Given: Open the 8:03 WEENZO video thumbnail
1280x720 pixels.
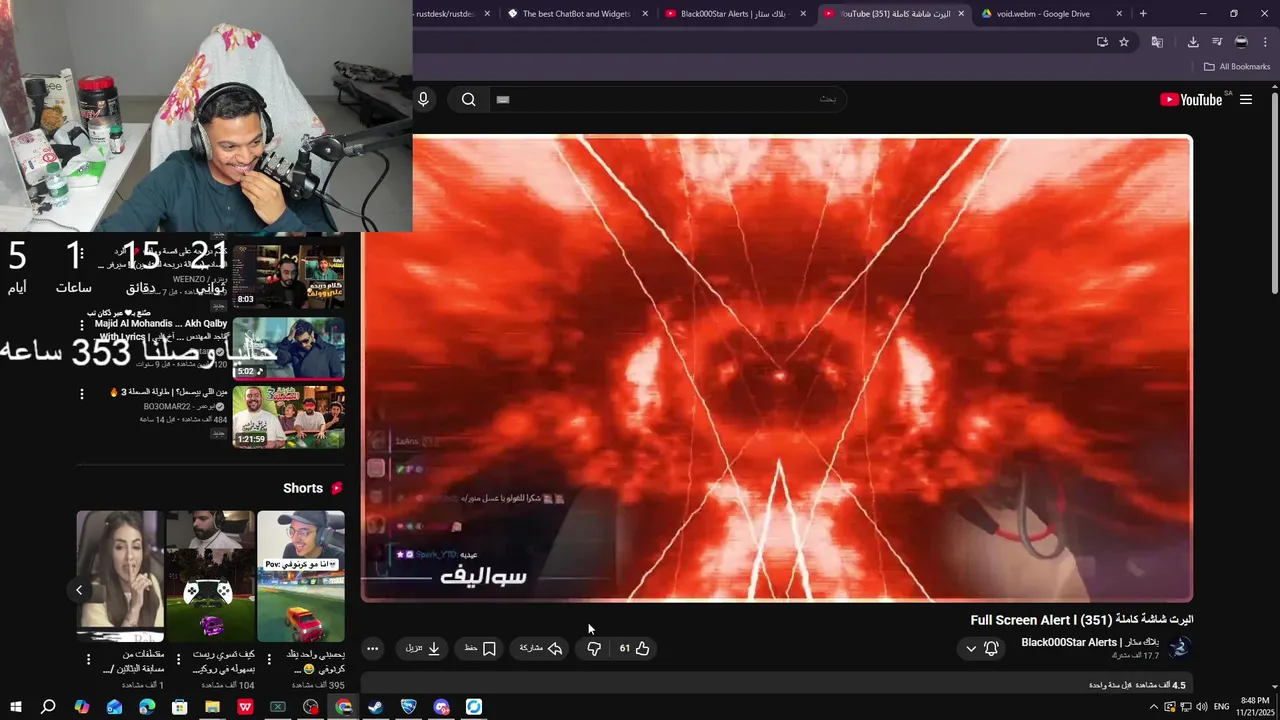Looking at the screenshot, I should [288, 277].
